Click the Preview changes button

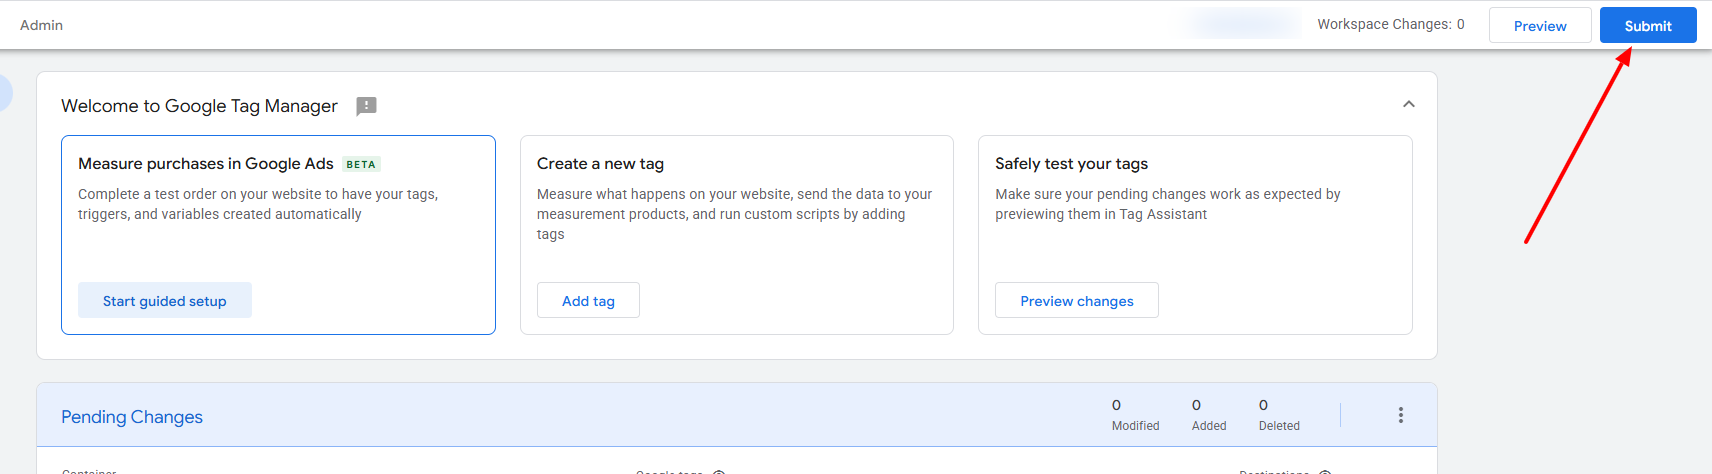click(x=1076, y=301)
